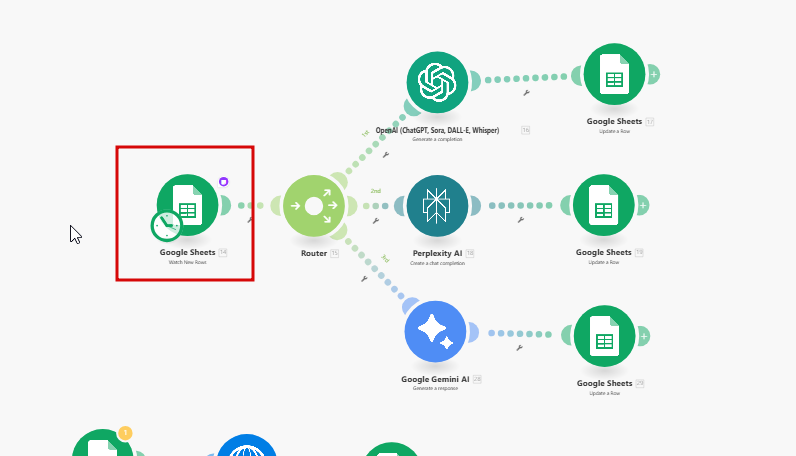Click the "Create a chat completion" subtitle

tap(437, 264)
